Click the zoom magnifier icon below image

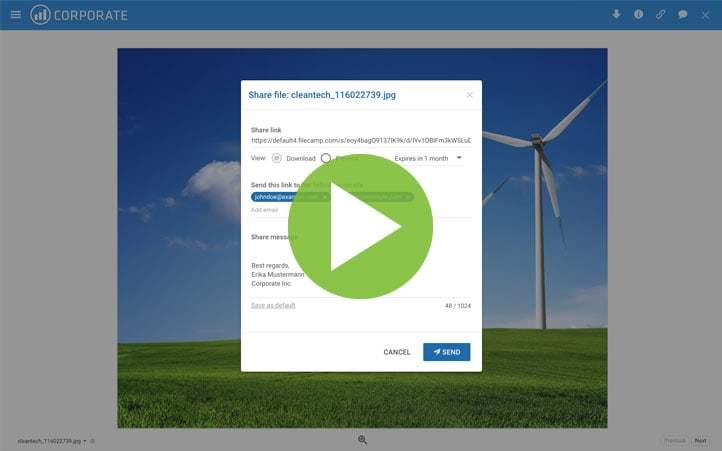click(x=362, y=440)
